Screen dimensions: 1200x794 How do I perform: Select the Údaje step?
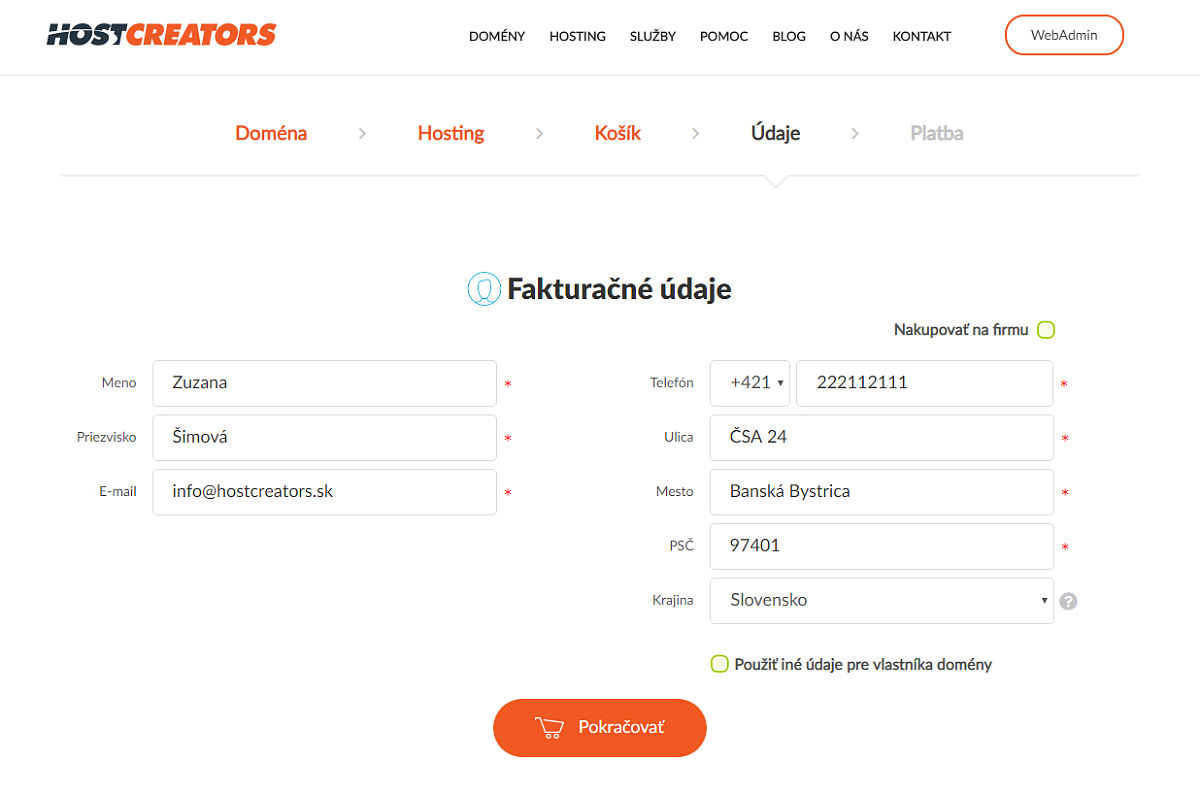[x=776, y=133]
